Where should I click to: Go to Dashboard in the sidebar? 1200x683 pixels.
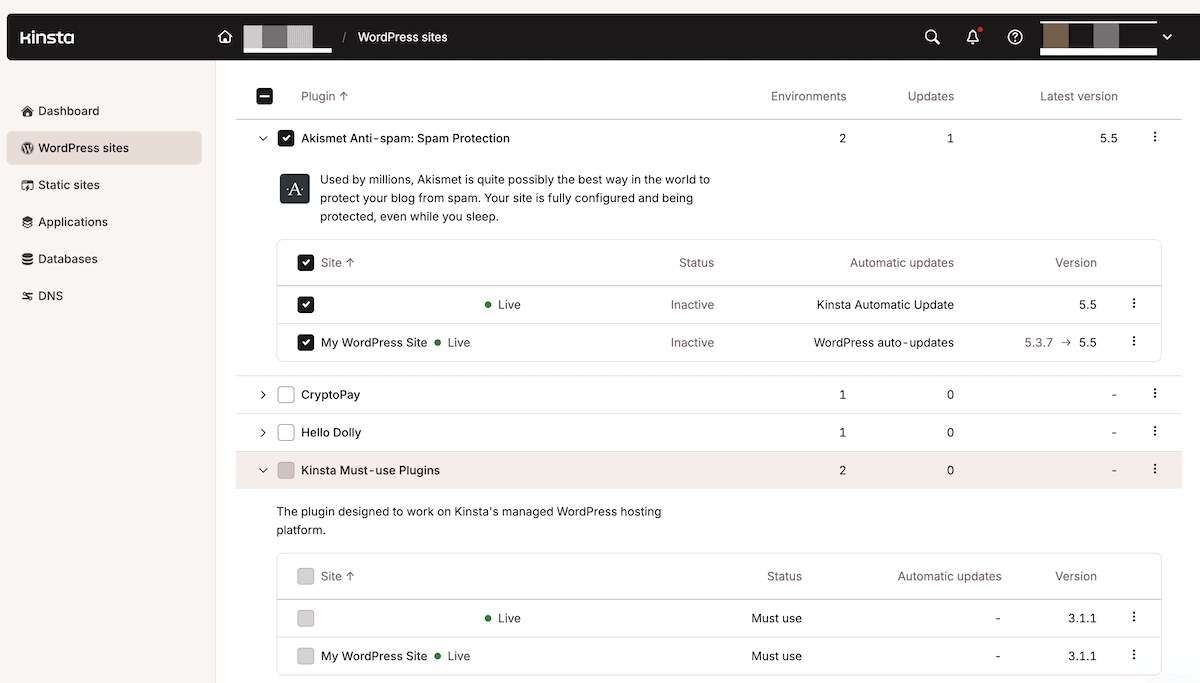click(68, 111)
